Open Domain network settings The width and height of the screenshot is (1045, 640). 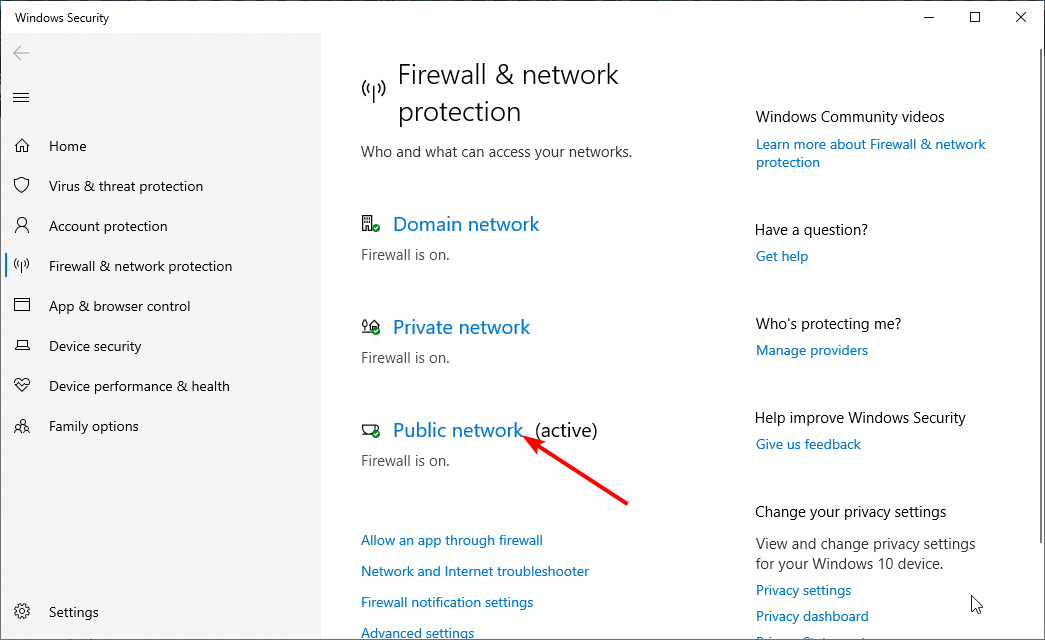click(x=465, y=224)
